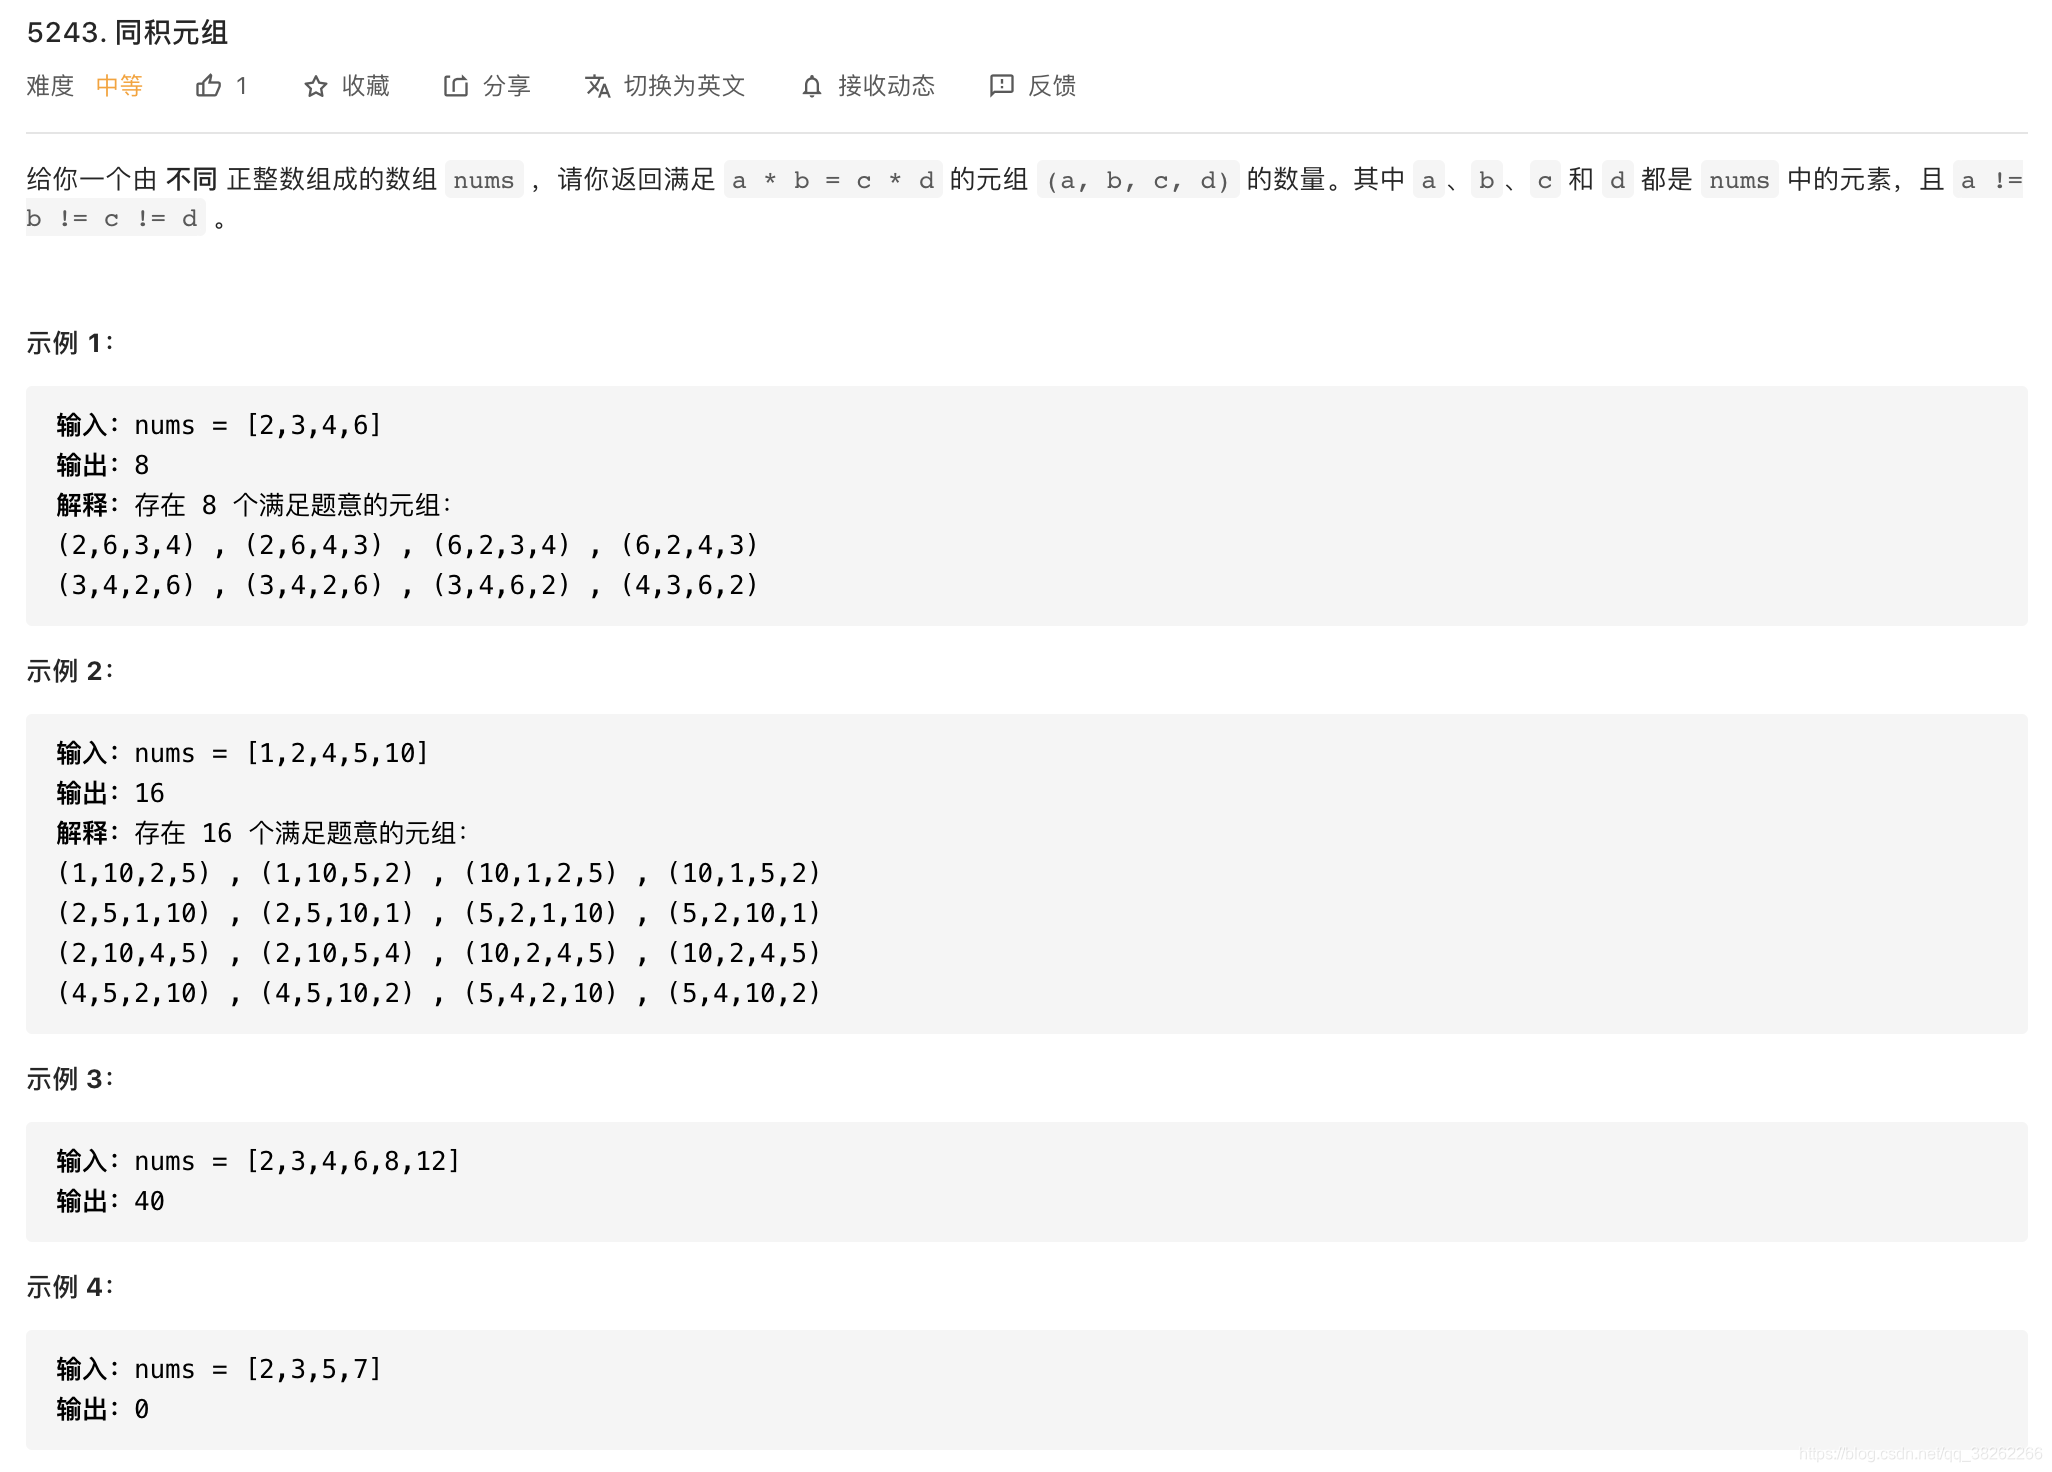The image size is (2052, 1472).
Task: Click the thumbs-up like icon
Action: pos(208,86)
